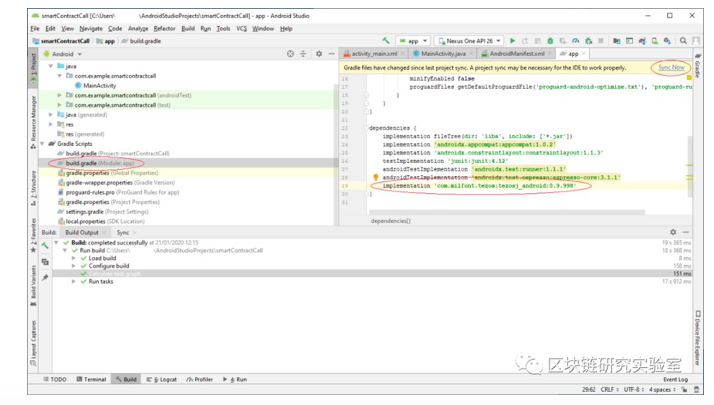The image size is (714, 405).
Task: Open the TODO tool window
Action: pos(55,379)
